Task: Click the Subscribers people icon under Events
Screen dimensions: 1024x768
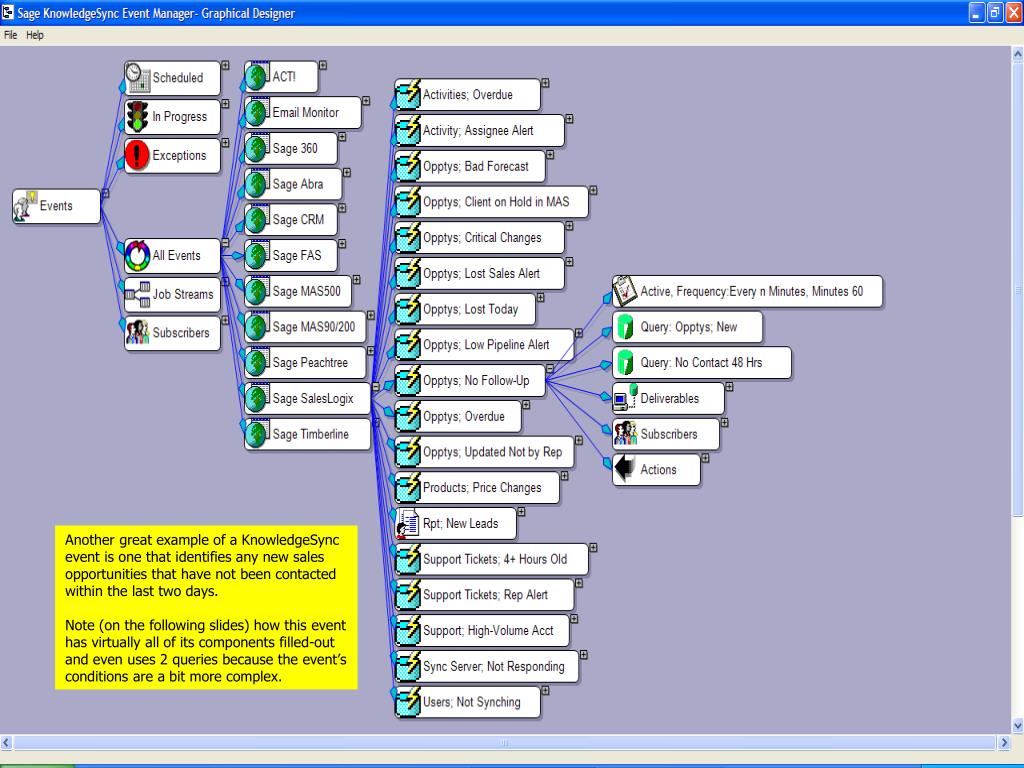Action: click(x=138, y=332)
